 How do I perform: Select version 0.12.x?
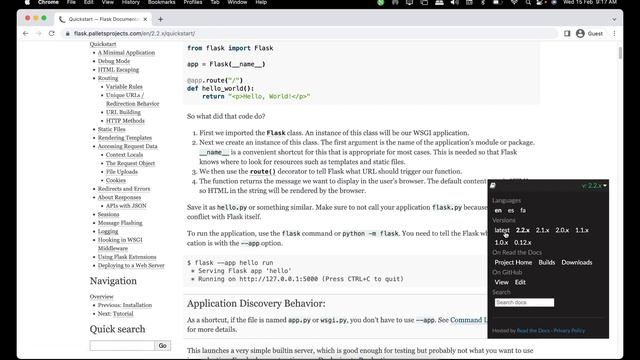point(522,242)
